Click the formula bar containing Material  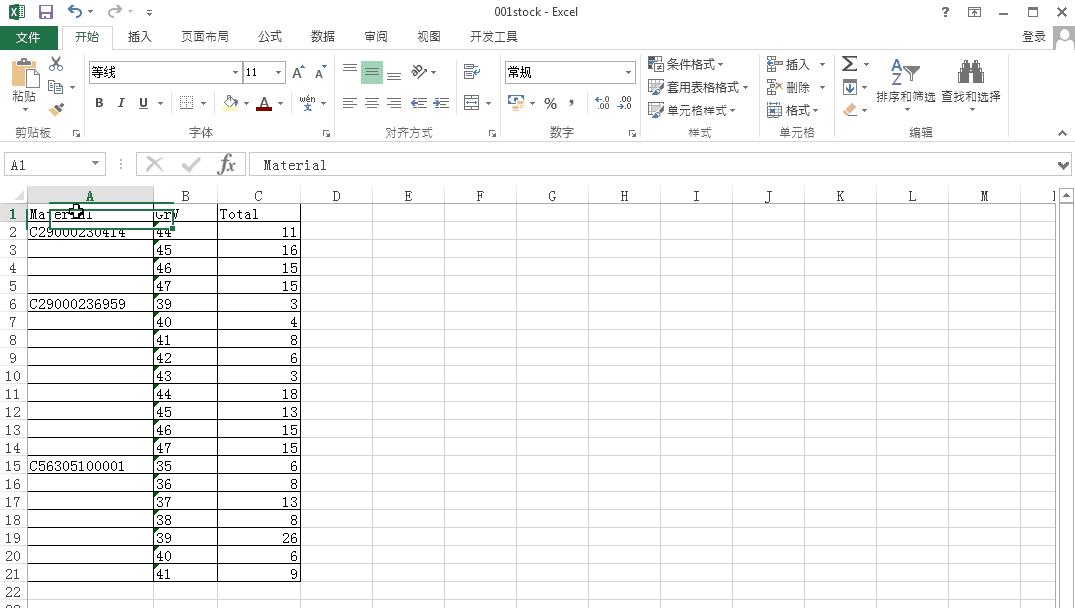651,165
